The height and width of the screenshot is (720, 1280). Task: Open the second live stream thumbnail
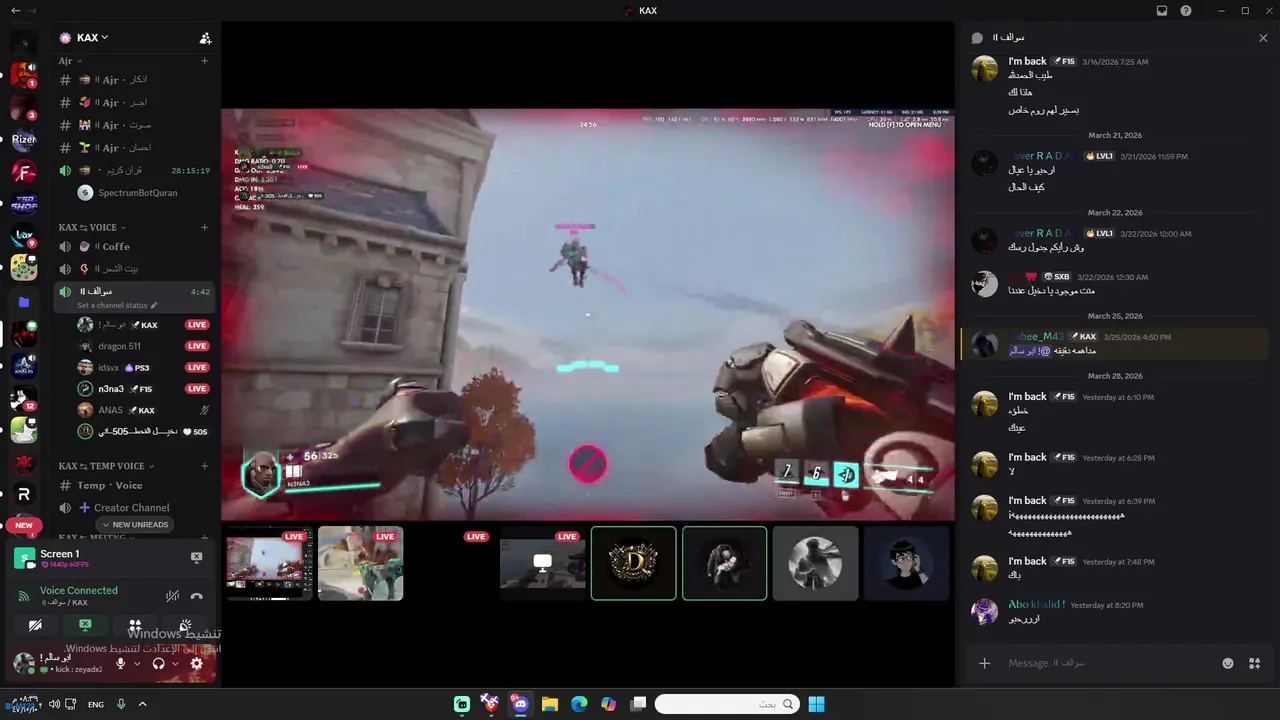point(360,563)
